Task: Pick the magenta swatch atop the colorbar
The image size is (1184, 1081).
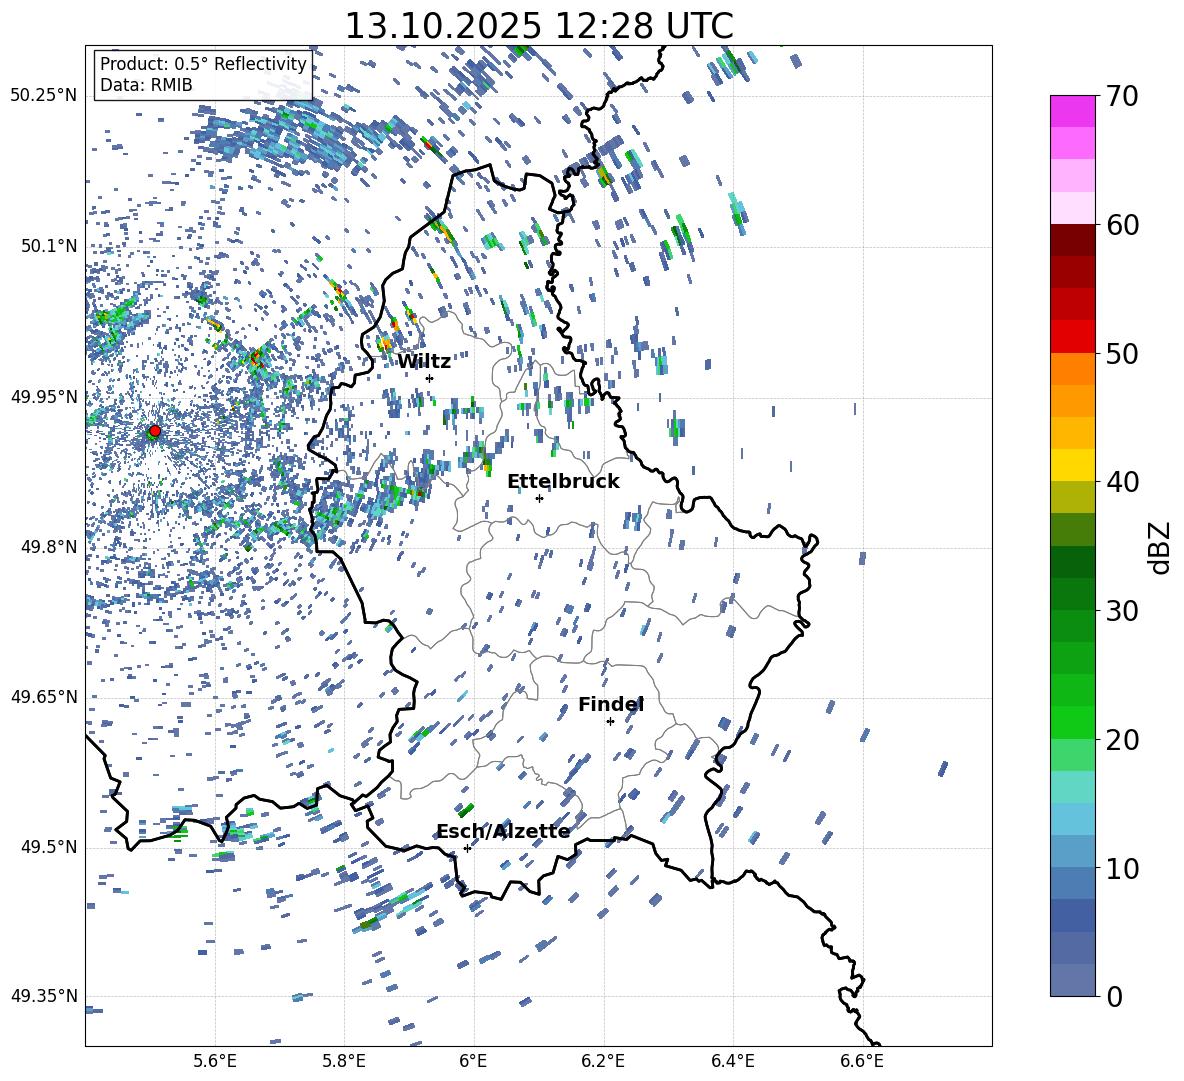Action: tap(1073, 111)
